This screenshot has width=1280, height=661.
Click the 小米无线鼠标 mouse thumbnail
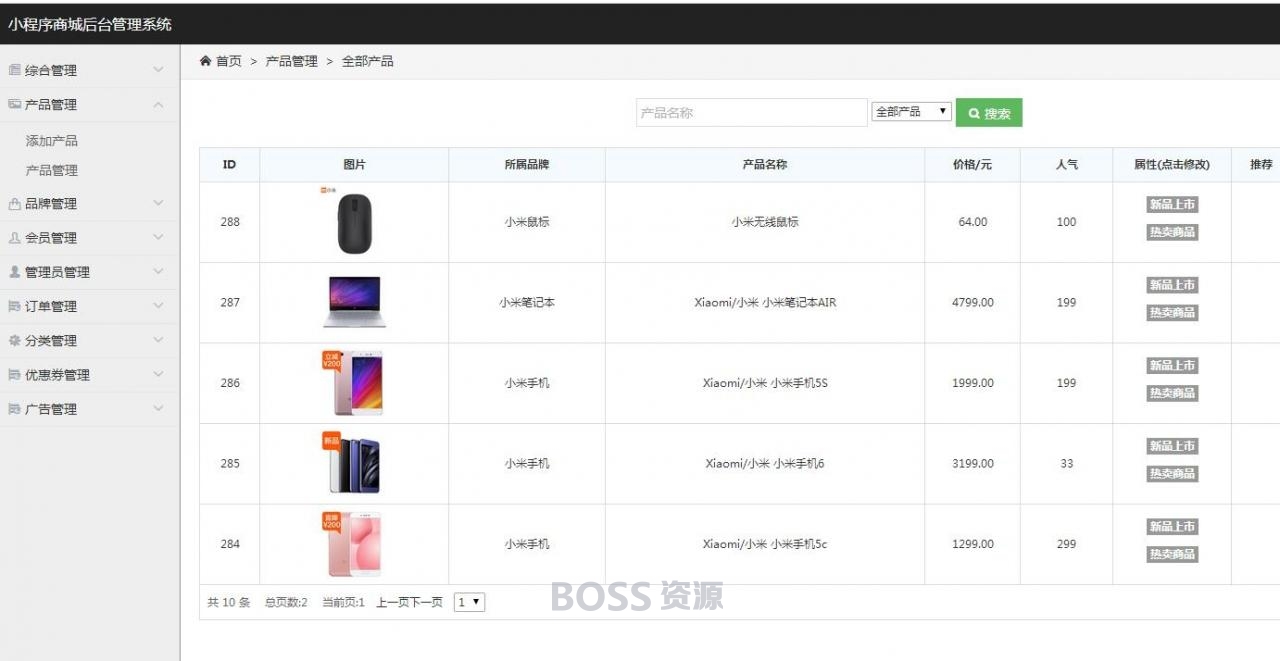(x=354, y=222)
